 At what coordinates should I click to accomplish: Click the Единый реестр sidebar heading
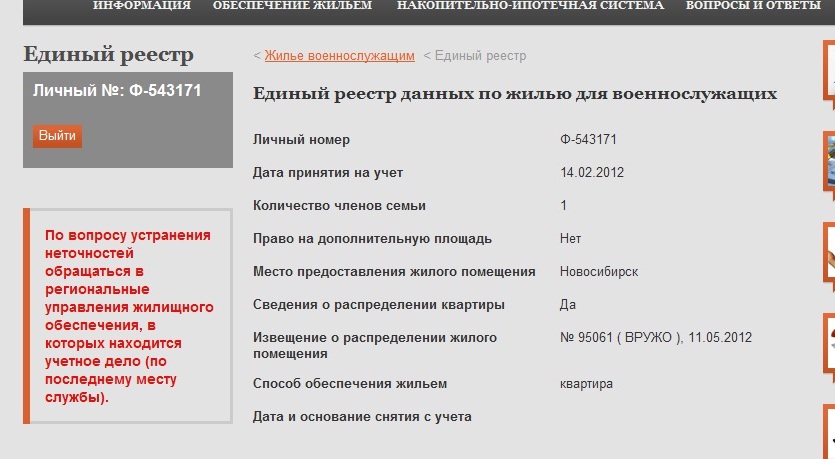108,55
